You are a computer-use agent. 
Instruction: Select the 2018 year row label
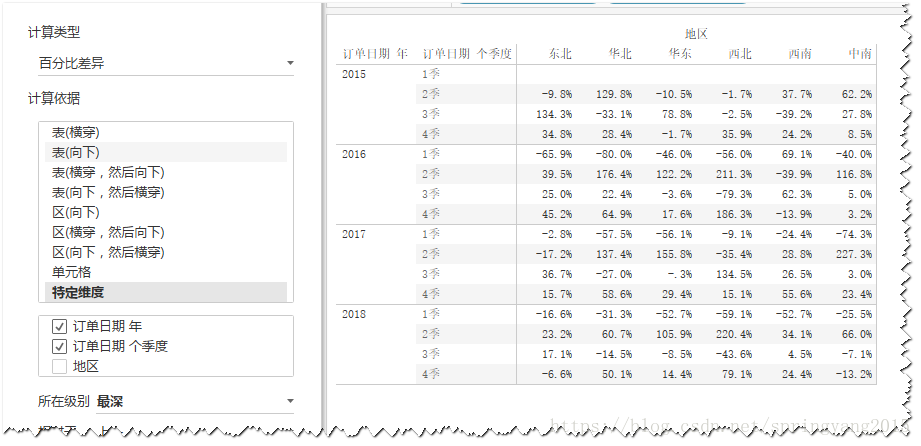[354, 314]
